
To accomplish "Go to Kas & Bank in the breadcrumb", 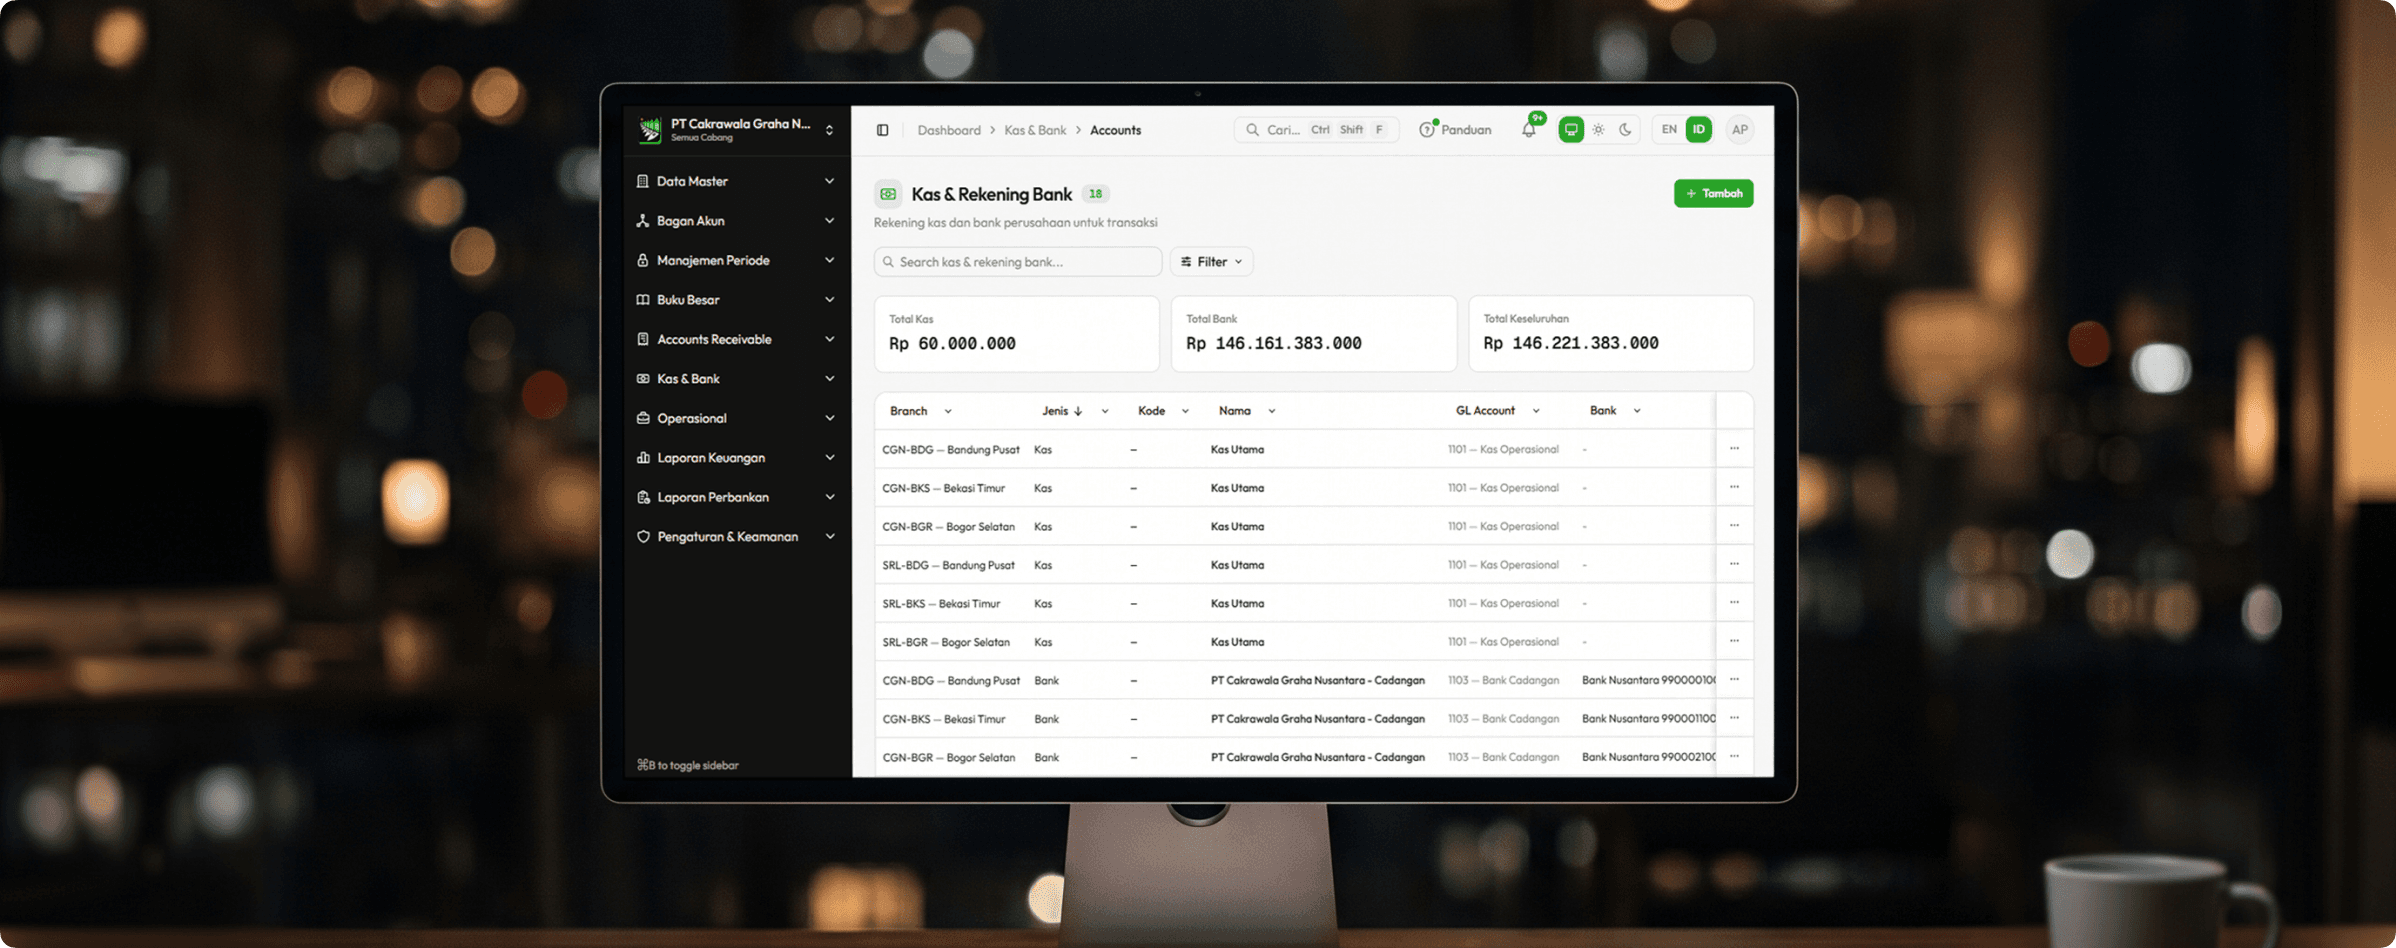I will [x=1035, y=130].
